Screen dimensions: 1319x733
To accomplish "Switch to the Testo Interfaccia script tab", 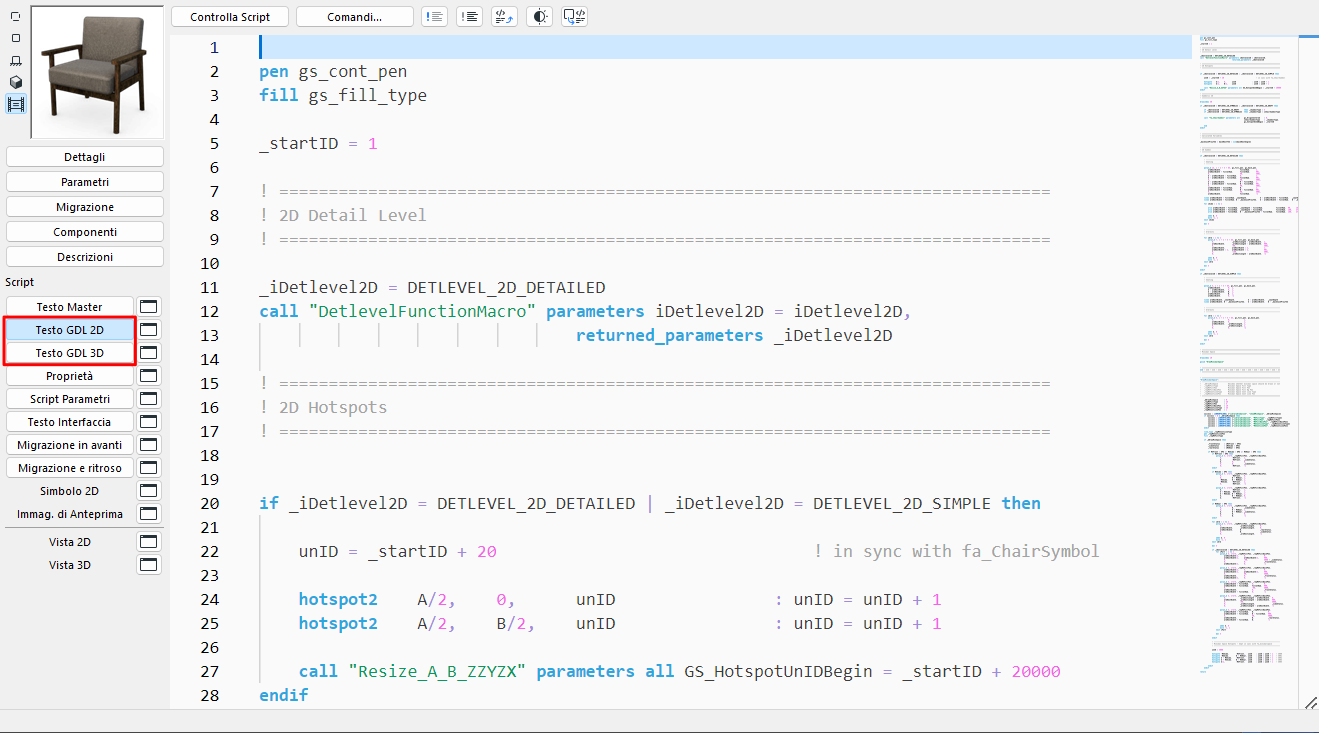I will [x=69, y=421].
